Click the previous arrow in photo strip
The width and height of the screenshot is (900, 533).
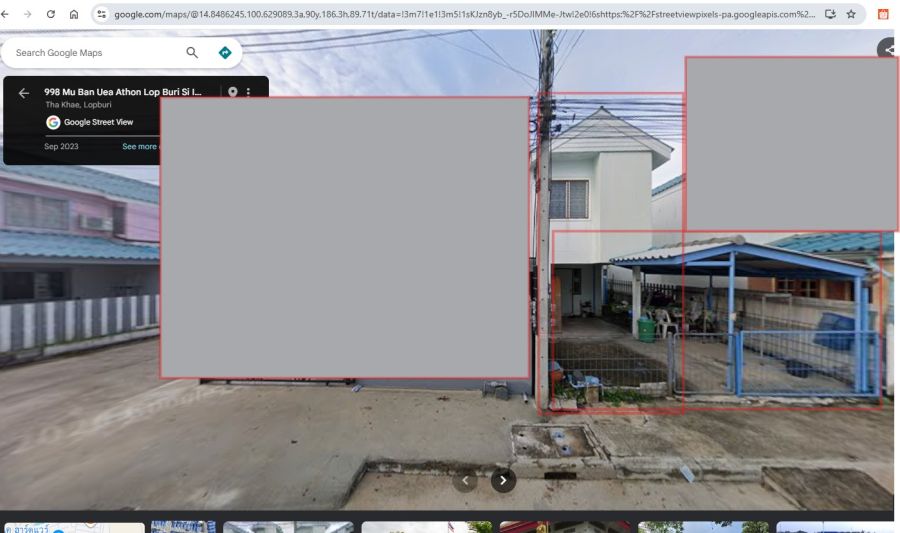(465, 480)
